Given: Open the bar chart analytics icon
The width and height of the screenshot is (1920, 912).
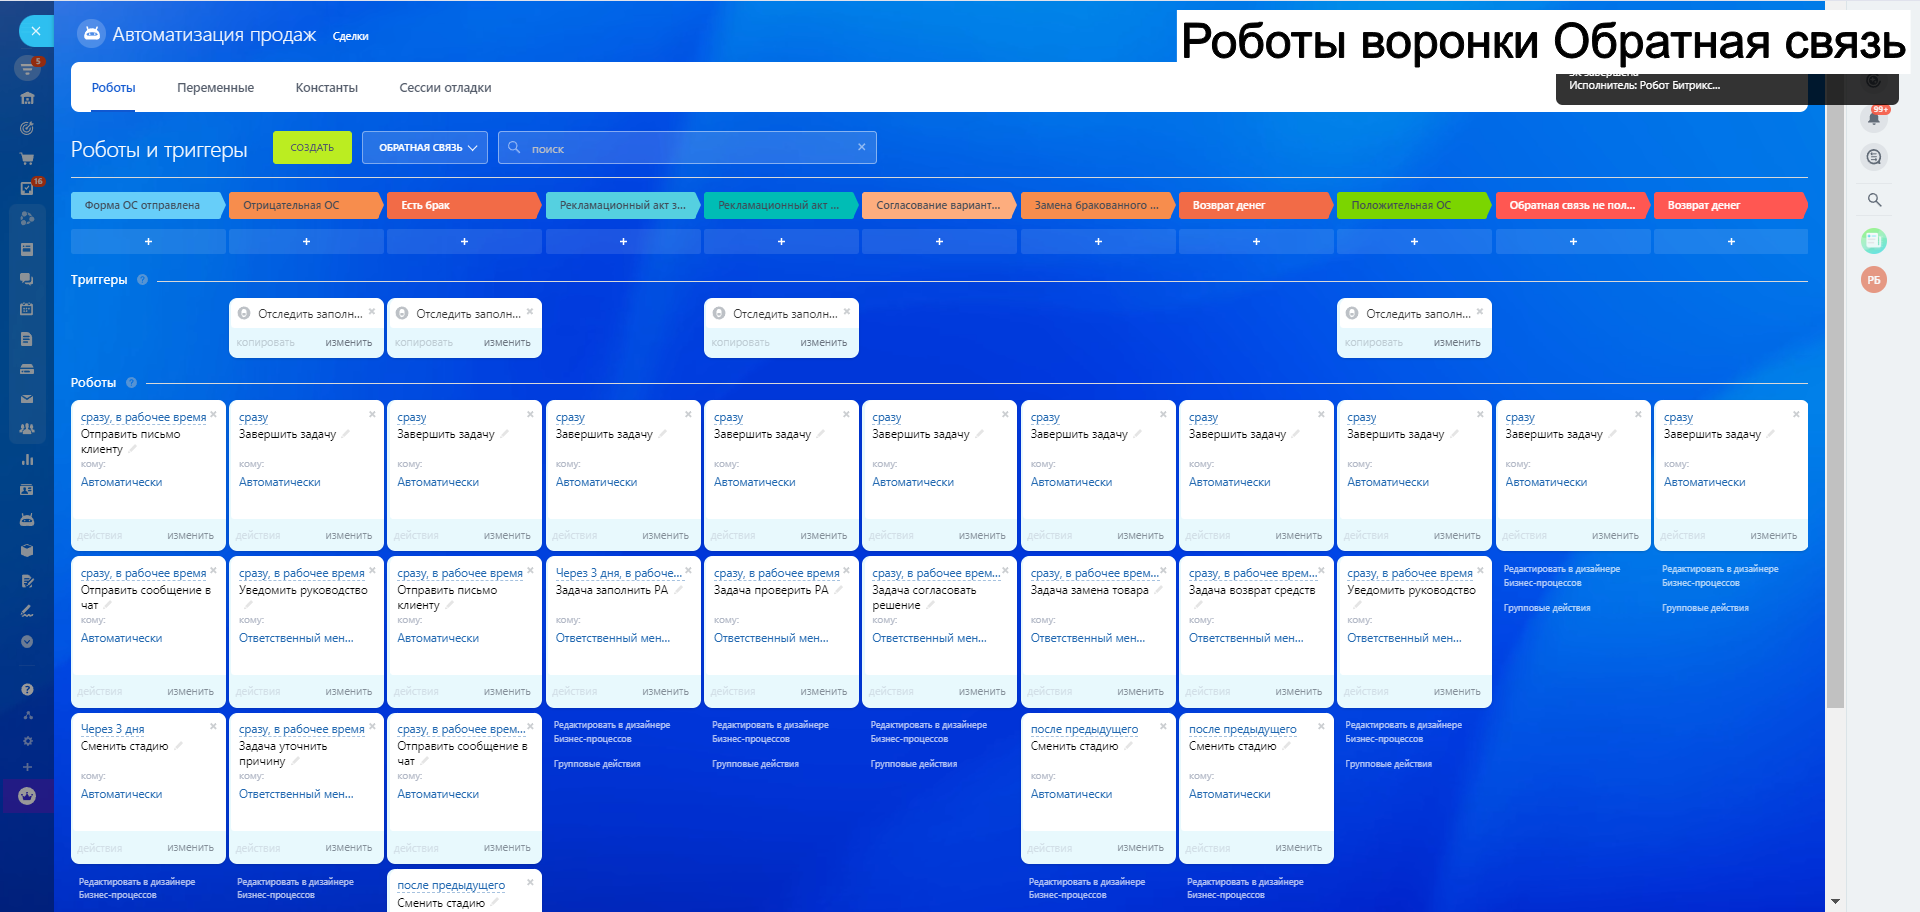Looking at the screenshot, I should click(x=27, y=460).
